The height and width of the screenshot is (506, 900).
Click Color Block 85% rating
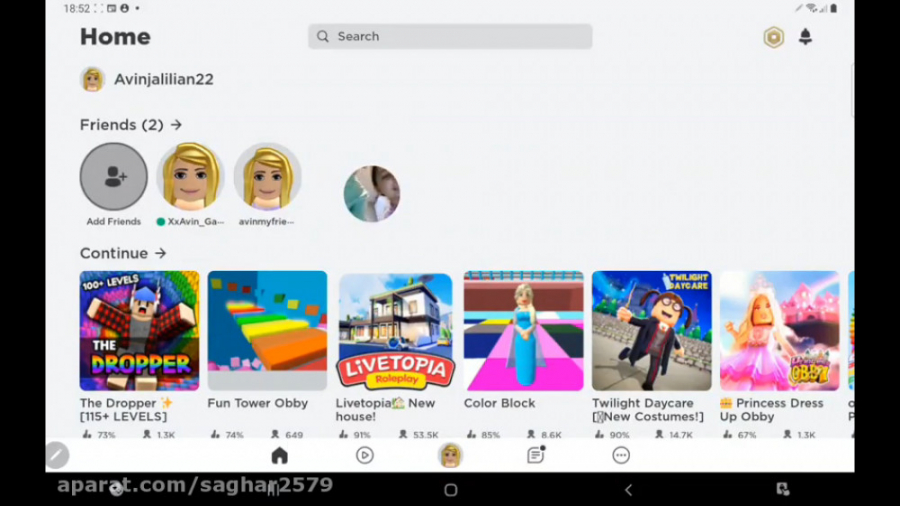click(x=483, y=435)
